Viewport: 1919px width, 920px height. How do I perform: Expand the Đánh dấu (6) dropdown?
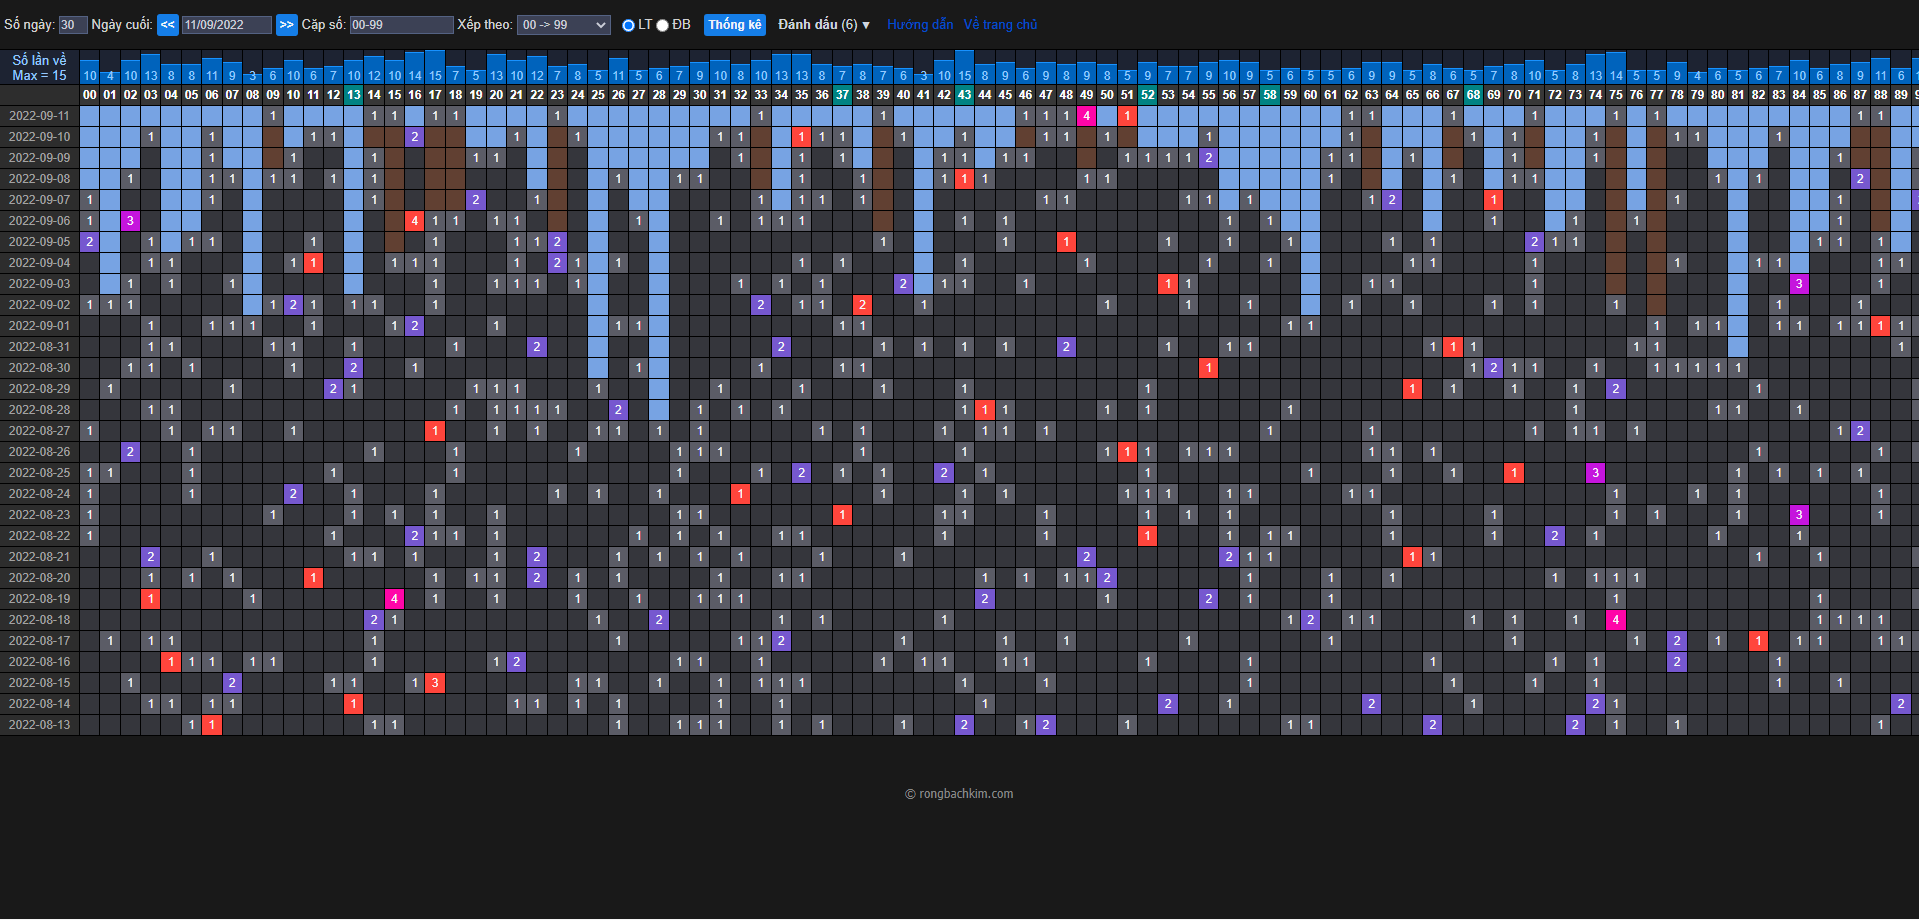click(824, 25)
